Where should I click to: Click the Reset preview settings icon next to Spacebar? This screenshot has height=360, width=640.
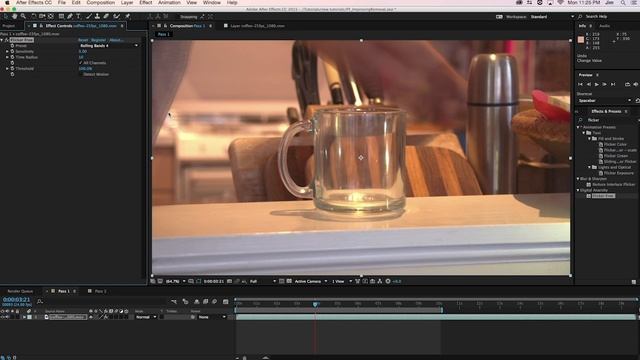(637, 100)
